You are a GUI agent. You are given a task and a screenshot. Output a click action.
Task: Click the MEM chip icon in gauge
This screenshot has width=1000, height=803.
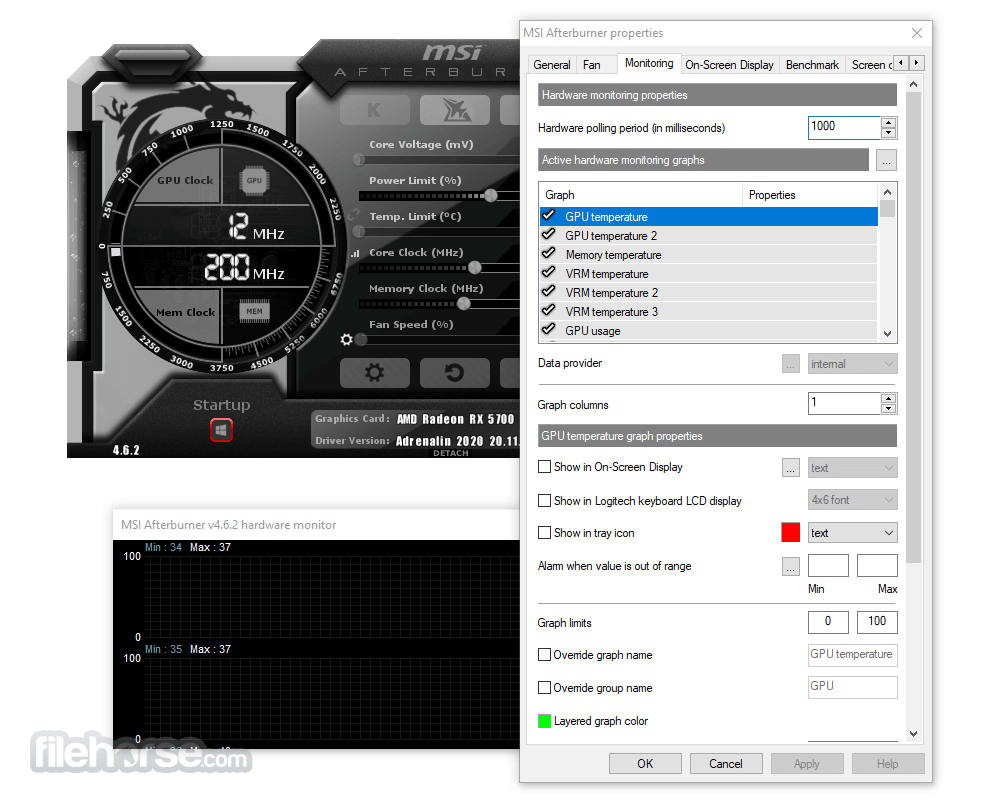(254, 311)
